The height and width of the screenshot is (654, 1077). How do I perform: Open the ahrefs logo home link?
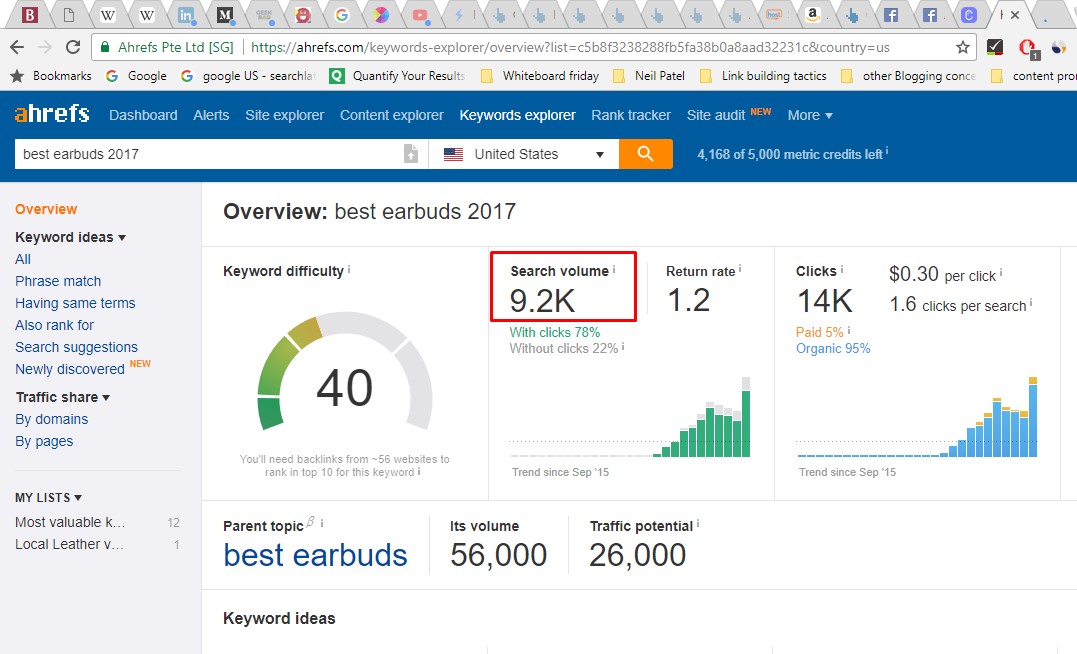52,113
